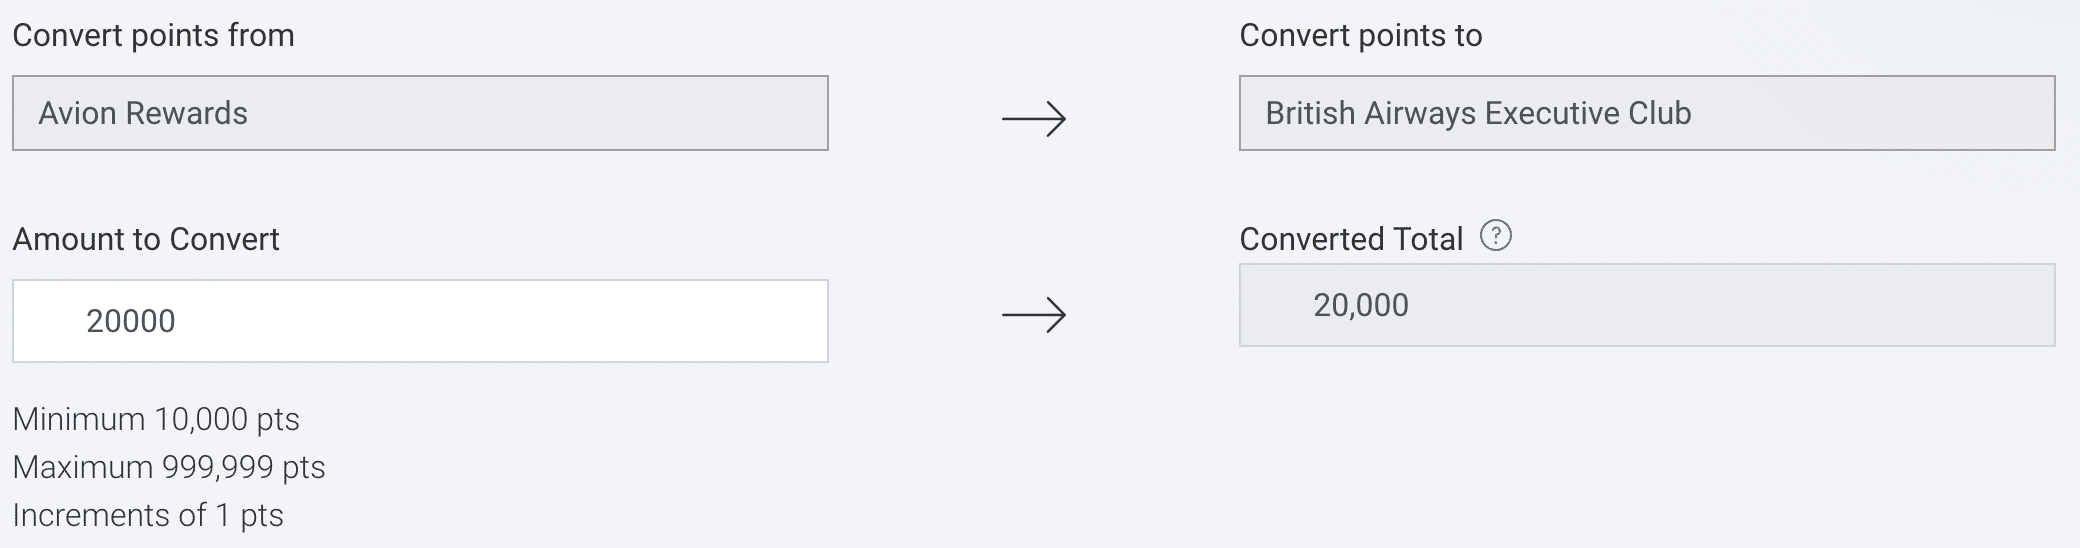Click the 20,000 converted value
Viewport: 2080px width, 548px height.
1361,305
